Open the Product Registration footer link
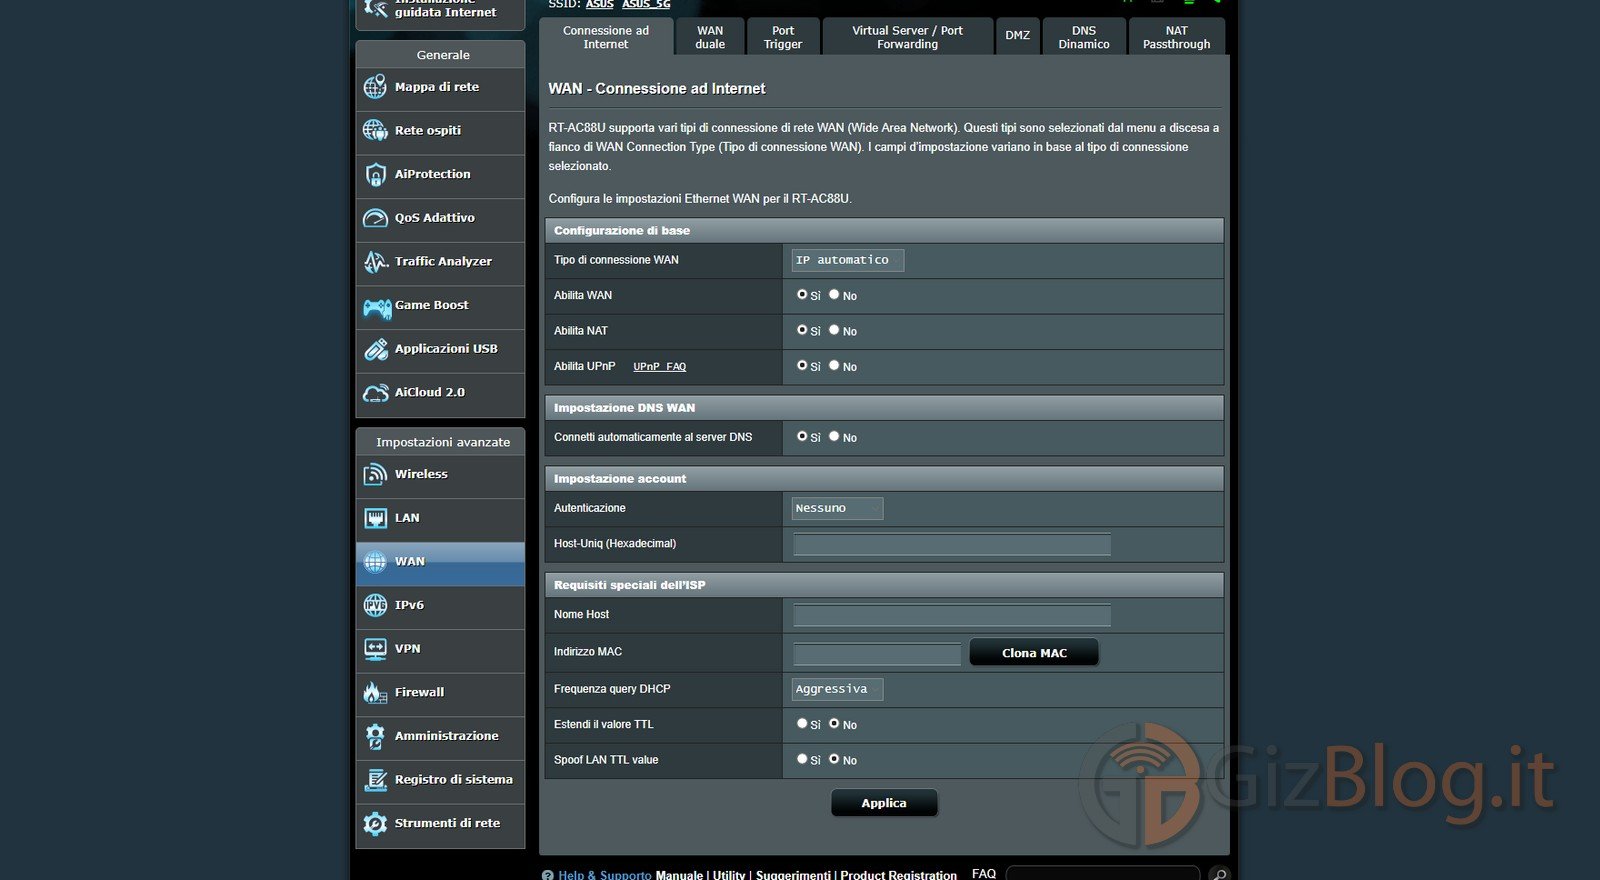 pos(899,875)
